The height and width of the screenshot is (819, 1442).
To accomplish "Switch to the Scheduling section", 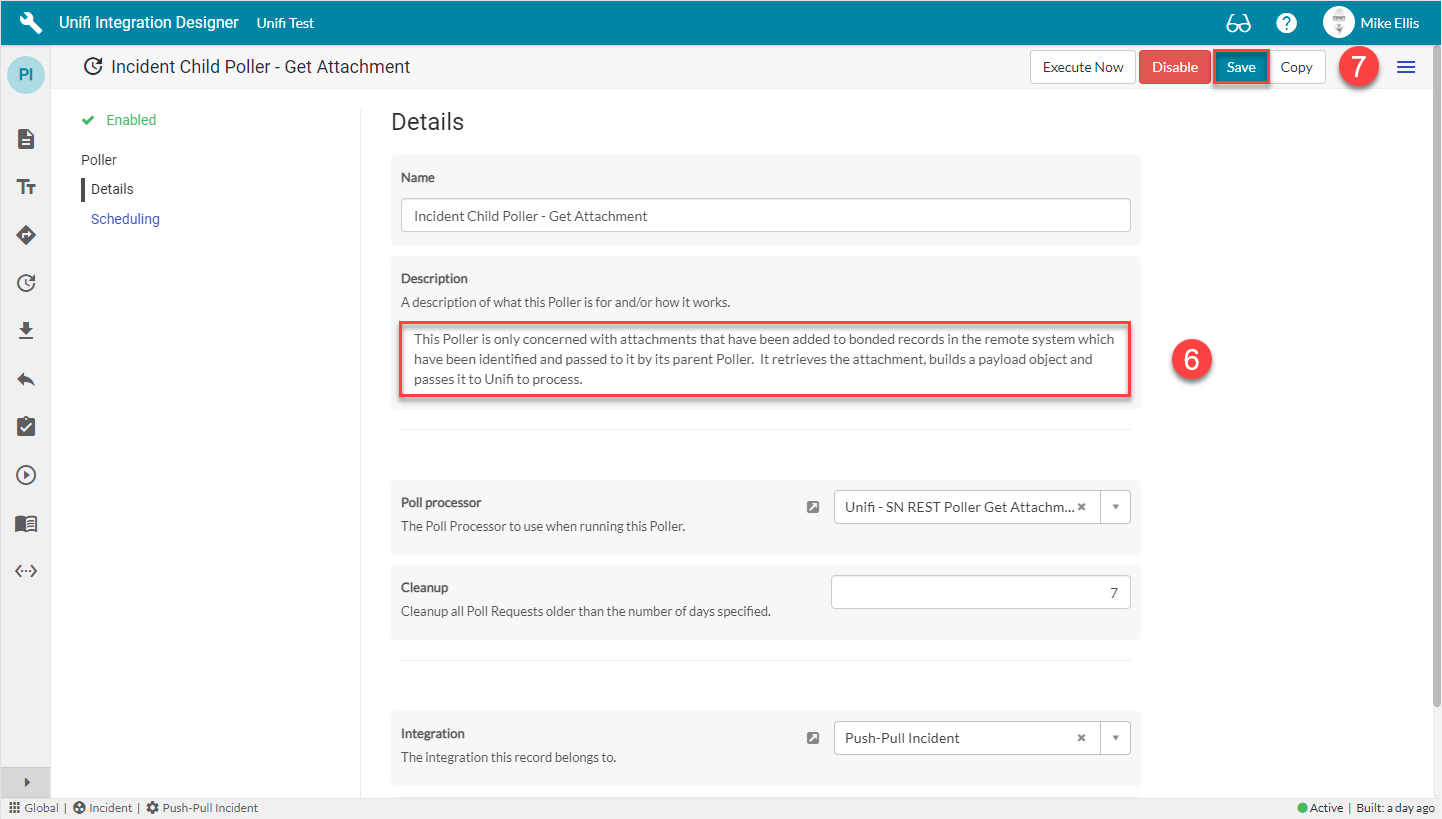I will point(124,218).
